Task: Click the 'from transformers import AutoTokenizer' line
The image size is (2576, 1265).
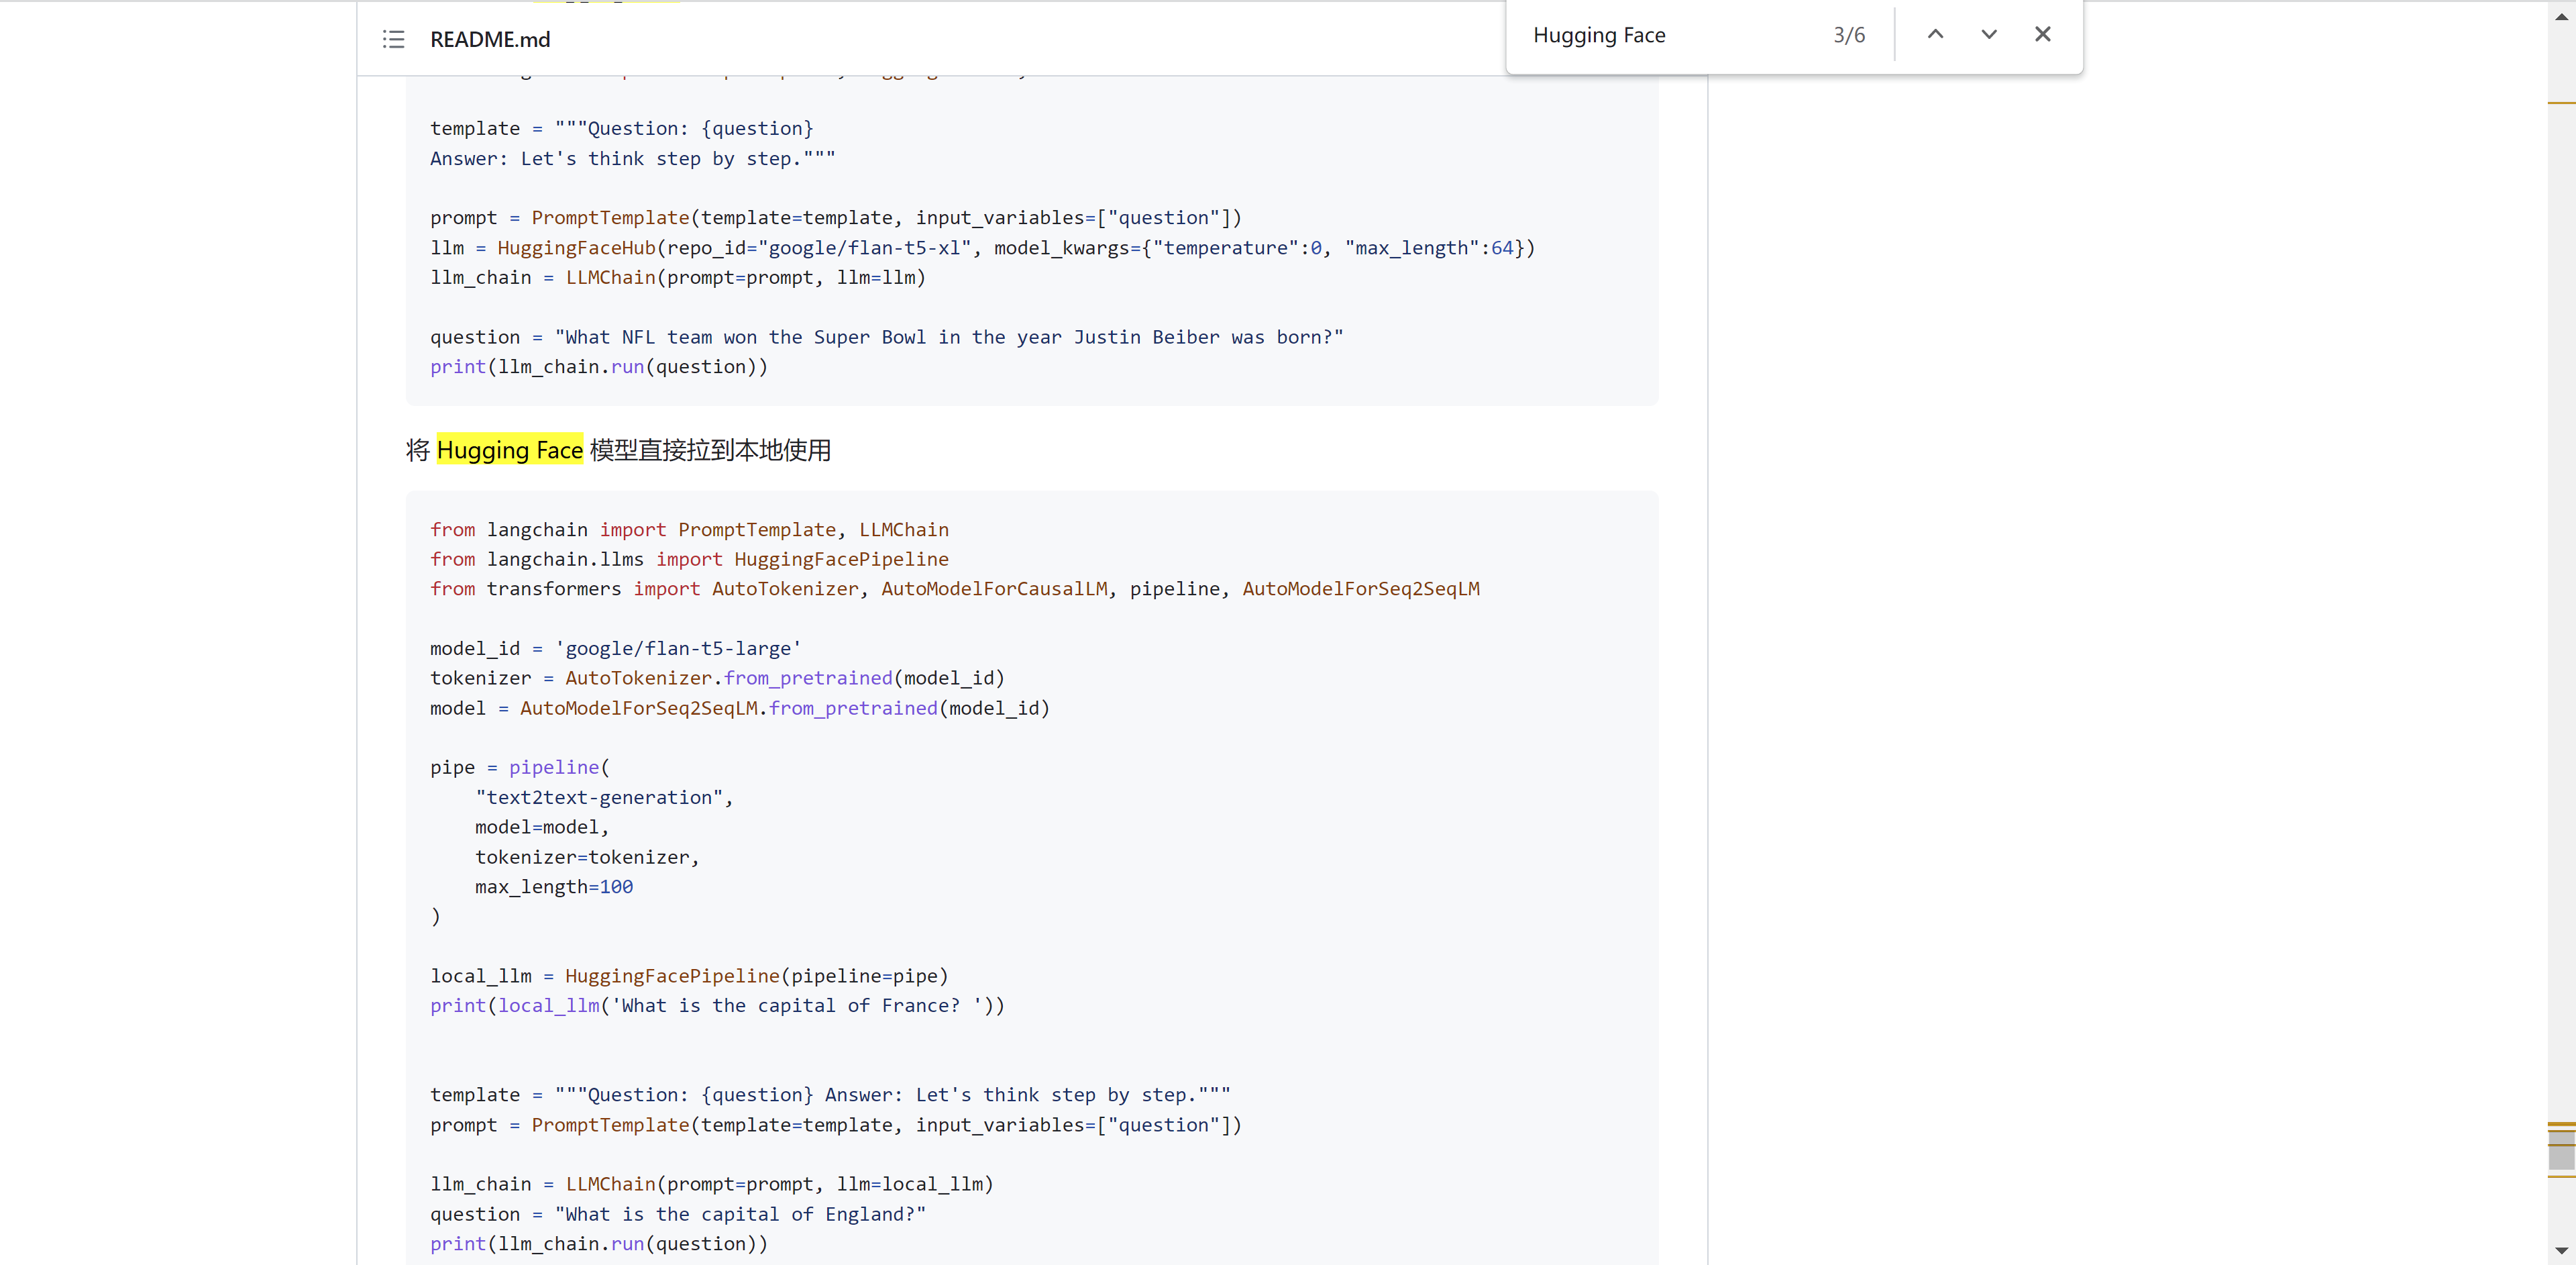Action: (955, 589)
